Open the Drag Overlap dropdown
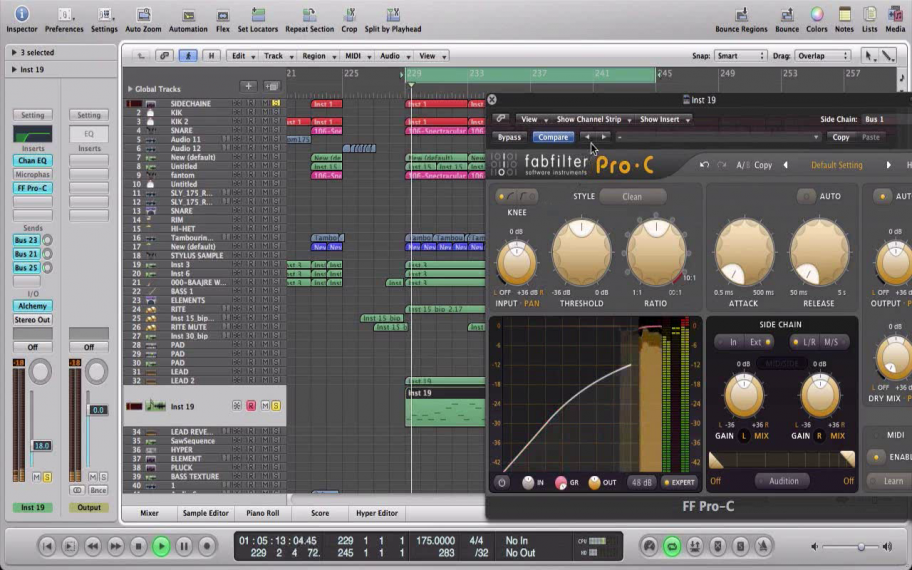Screen dimensions: 912x570 [x=822, y=56]
